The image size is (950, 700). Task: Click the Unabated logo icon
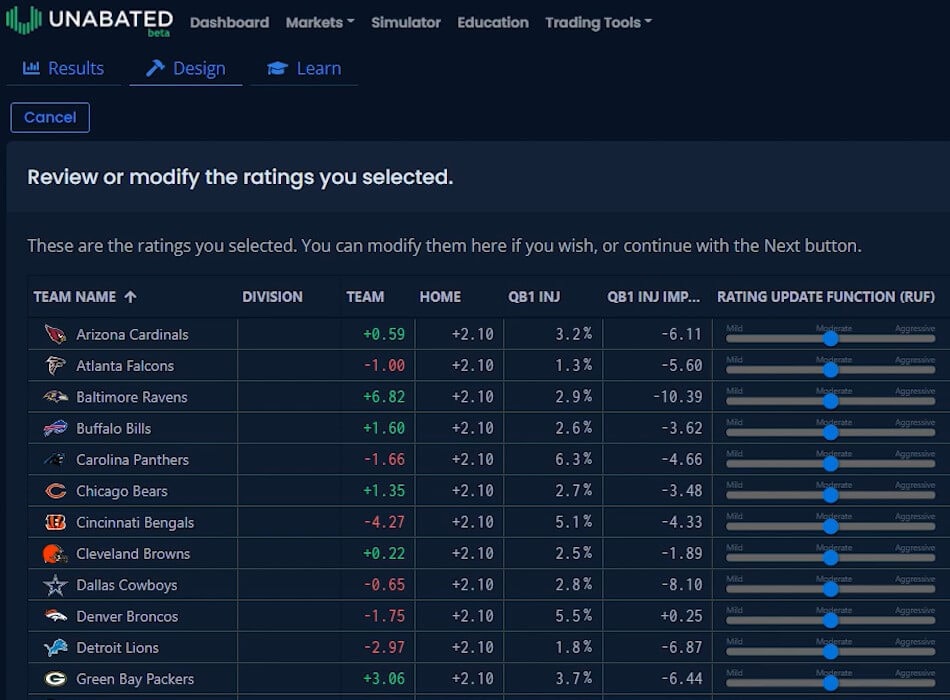[x=24, y=20]
